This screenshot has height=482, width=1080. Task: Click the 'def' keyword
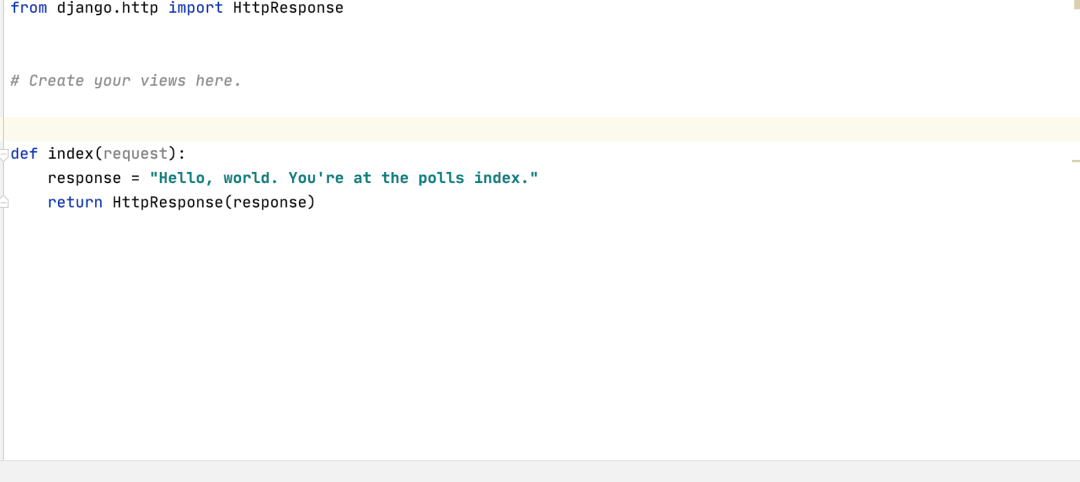click(24, 154)
